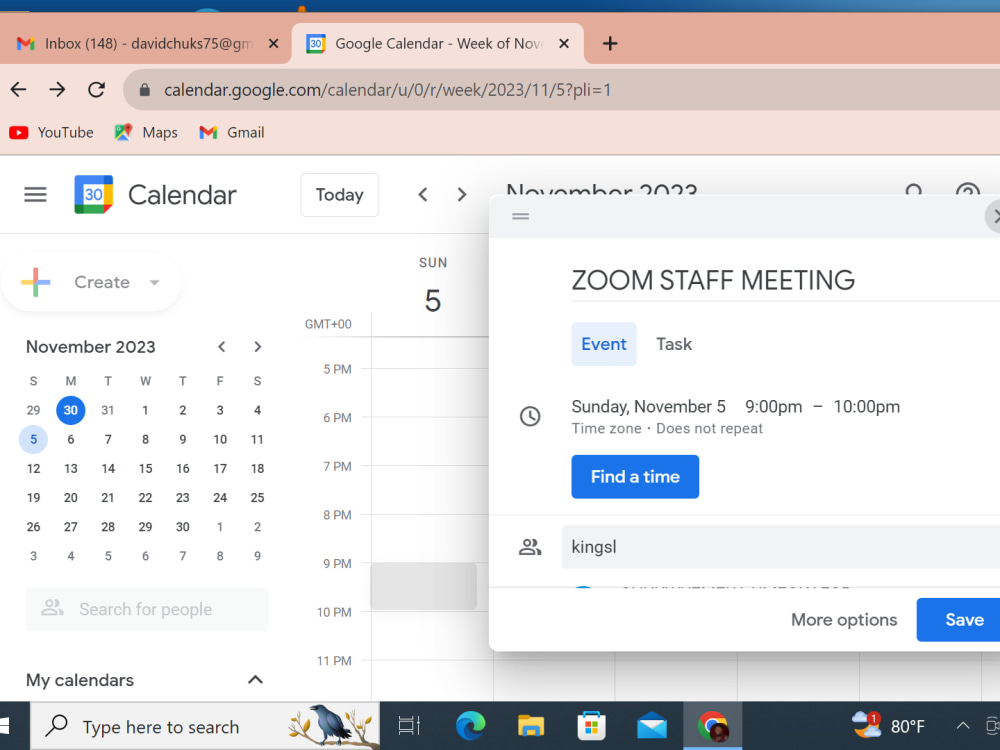Click the address bar URL
The width and height of the screenshot is (1000, 750).
point(387,90)
